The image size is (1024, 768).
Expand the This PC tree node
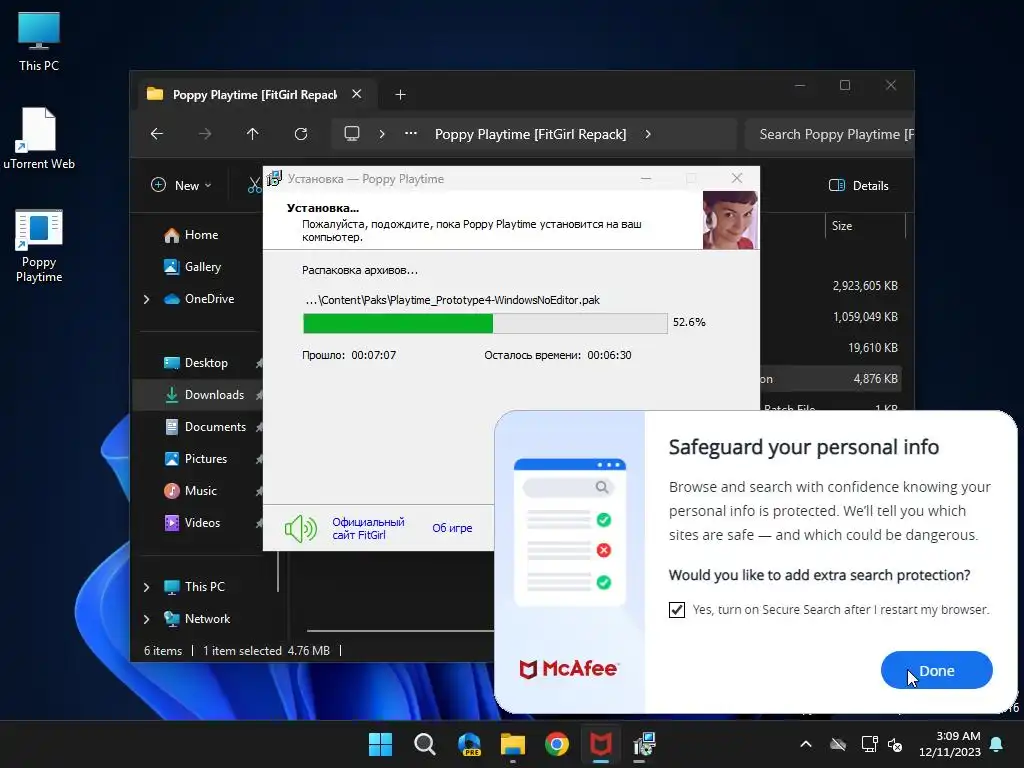[146, 587]
